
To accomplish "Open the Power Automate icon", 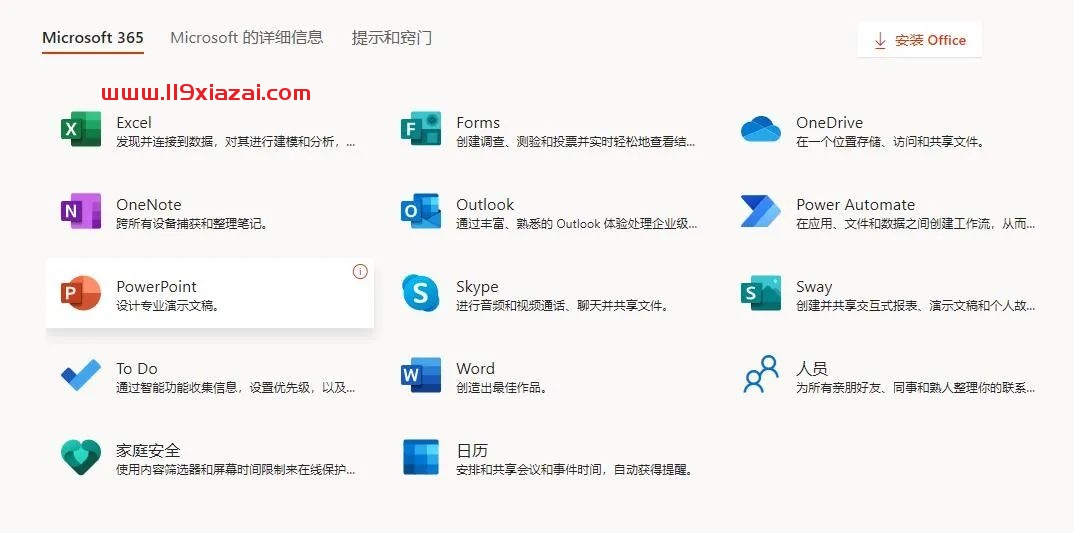I will tap(760, 211).
